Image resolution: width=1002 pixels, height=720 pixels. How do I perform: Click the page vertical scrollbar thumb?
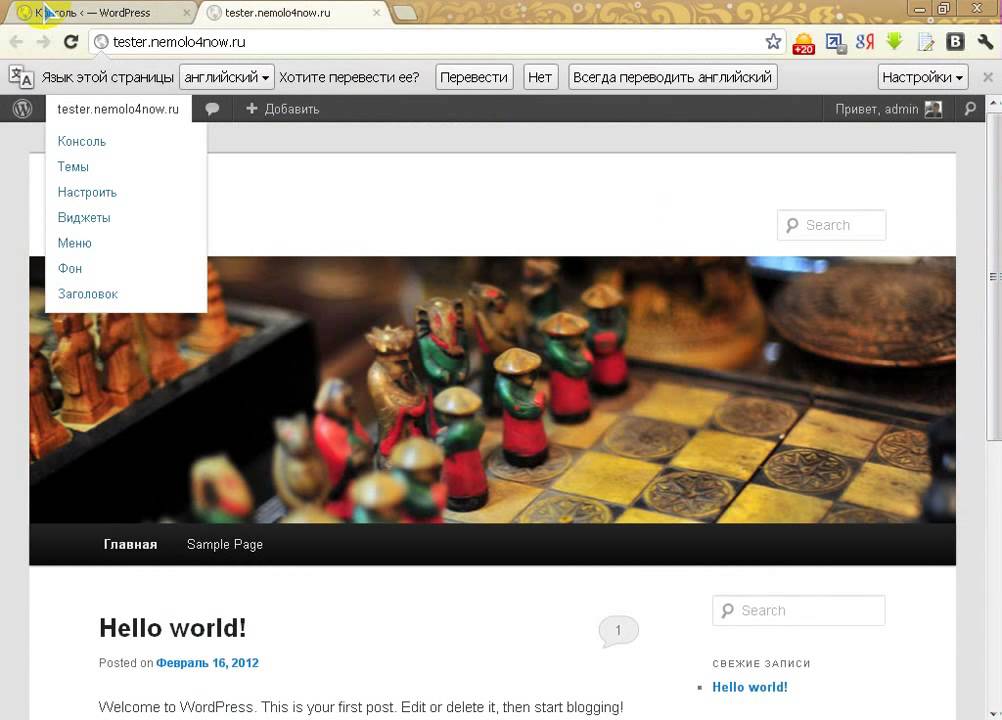click(994, 276)
